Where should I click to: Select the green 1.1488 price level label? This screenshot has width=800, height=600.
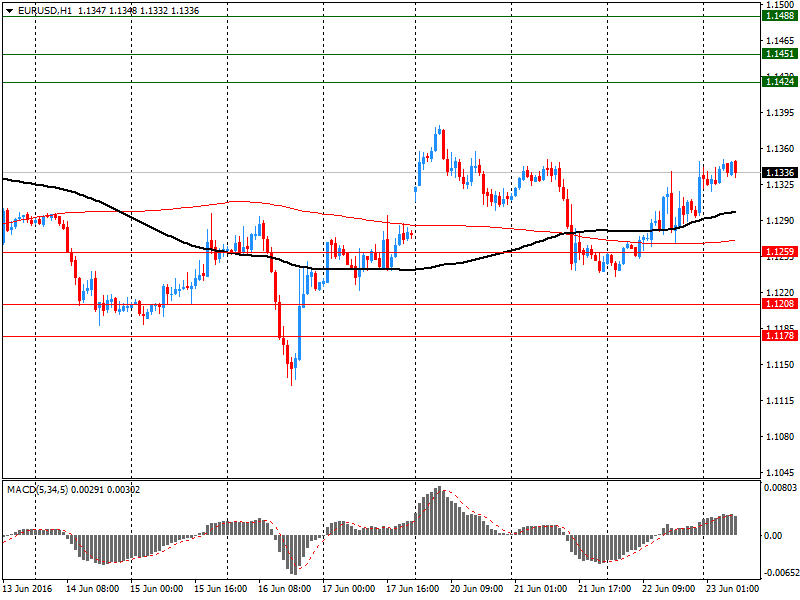(779, 17)
